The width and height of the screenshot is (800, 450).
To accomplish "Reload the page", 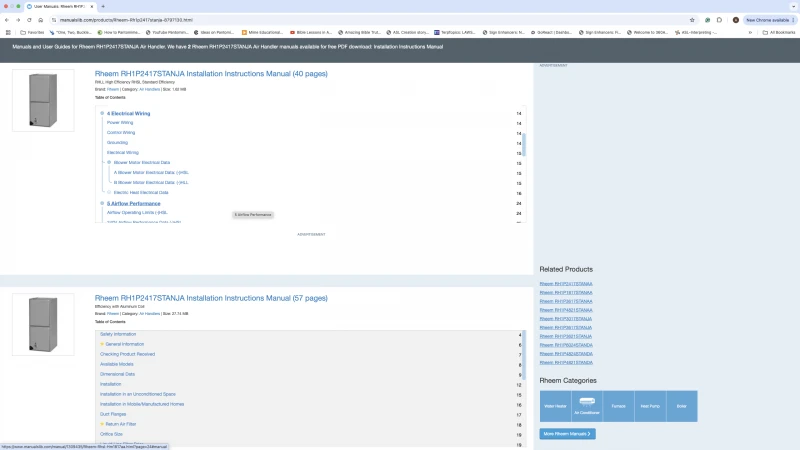I will click(29, 20).
